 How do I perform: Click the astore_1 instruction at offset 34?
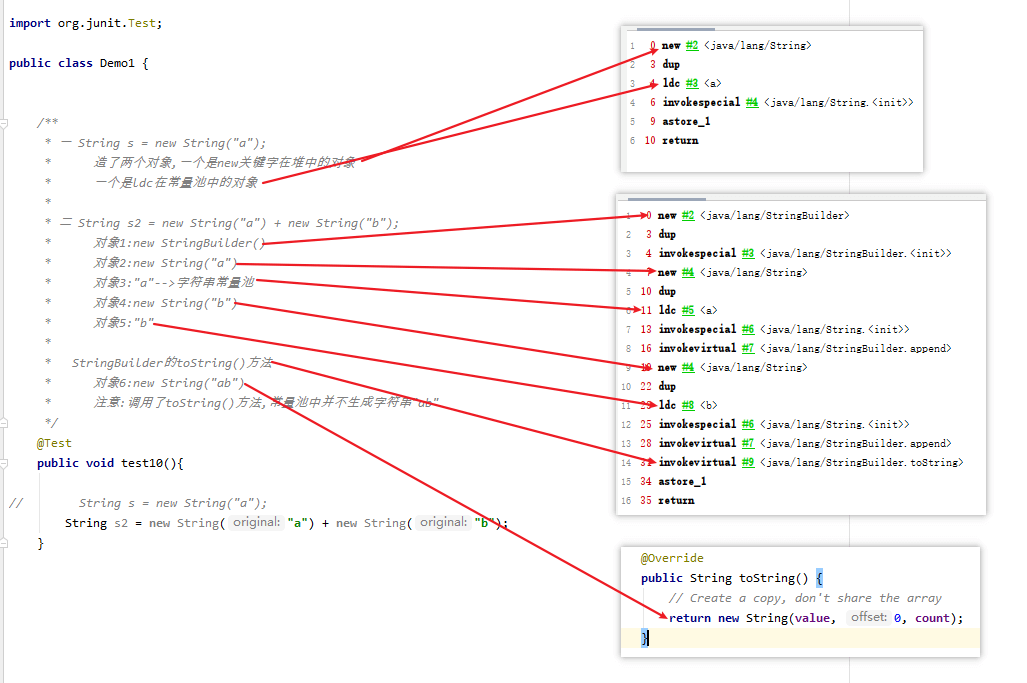(x=682, y=481)
